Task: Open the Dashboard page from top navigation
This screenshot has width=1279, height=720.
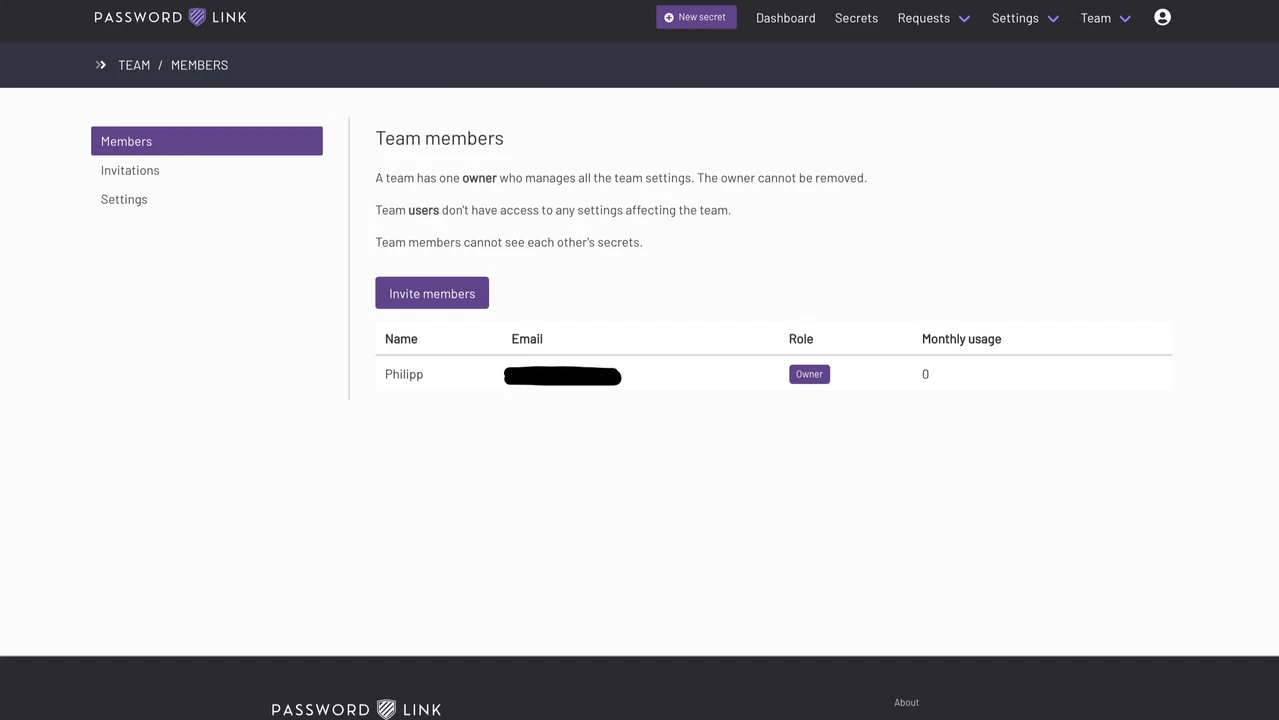Action: coord(785,18)
